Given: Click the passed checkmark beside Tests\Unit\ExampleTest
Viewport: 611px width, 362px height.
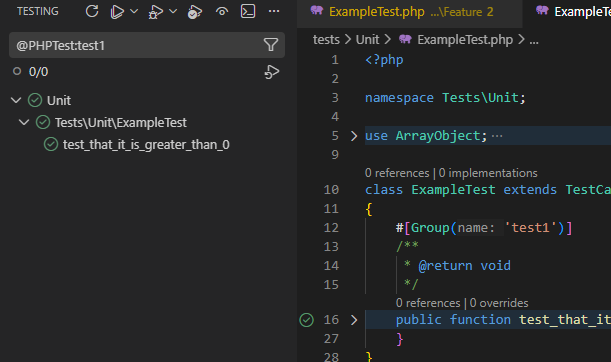Looking at the screenshot, I should coord(43,123).
